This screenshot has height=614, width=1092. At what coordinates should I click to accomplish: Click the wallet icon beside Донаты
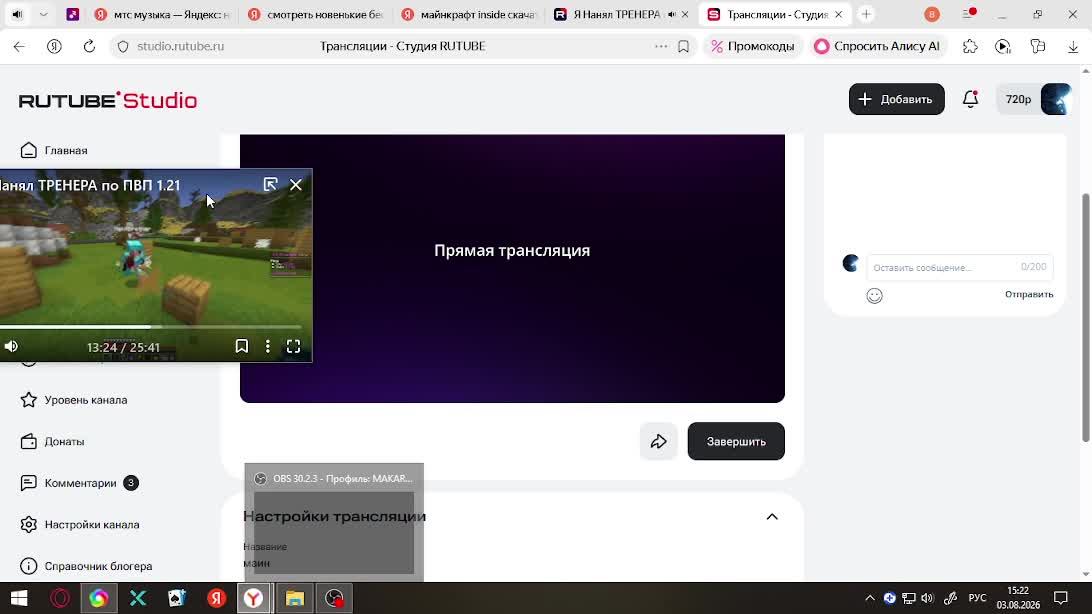point(29,441)
